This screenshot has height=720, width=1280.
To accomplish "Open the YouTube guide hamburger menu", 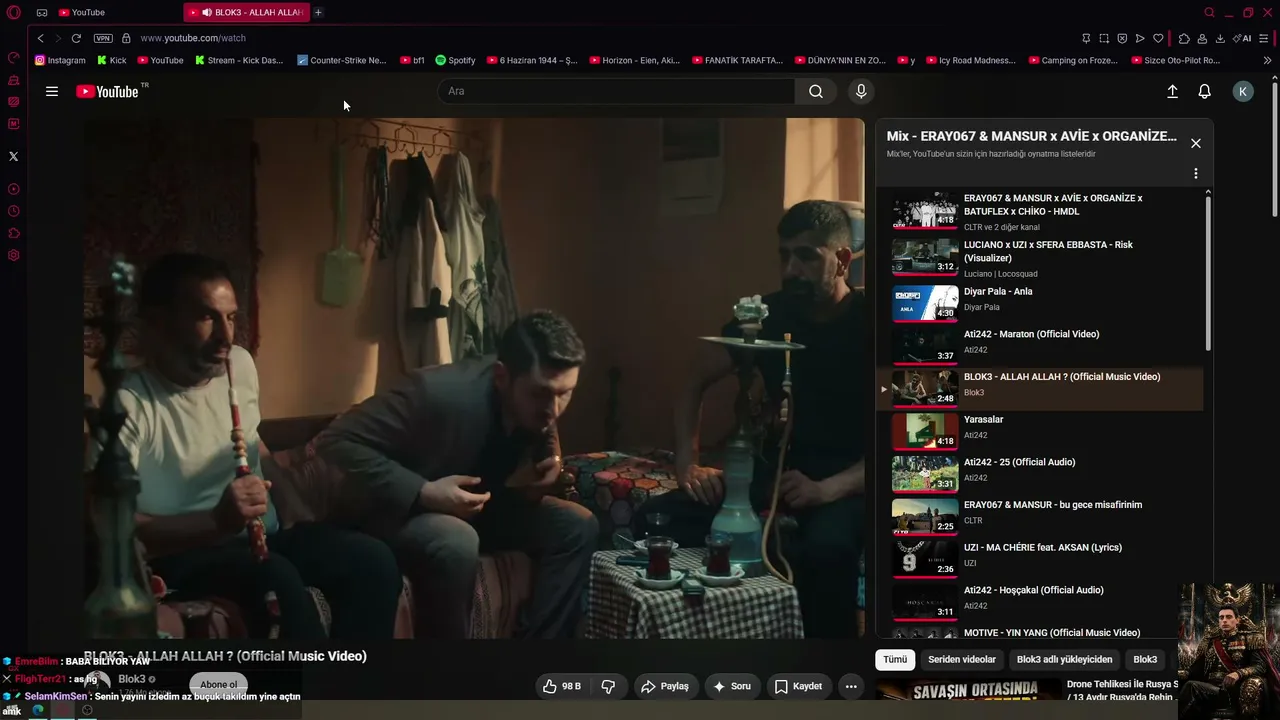I will coord(52,91).
